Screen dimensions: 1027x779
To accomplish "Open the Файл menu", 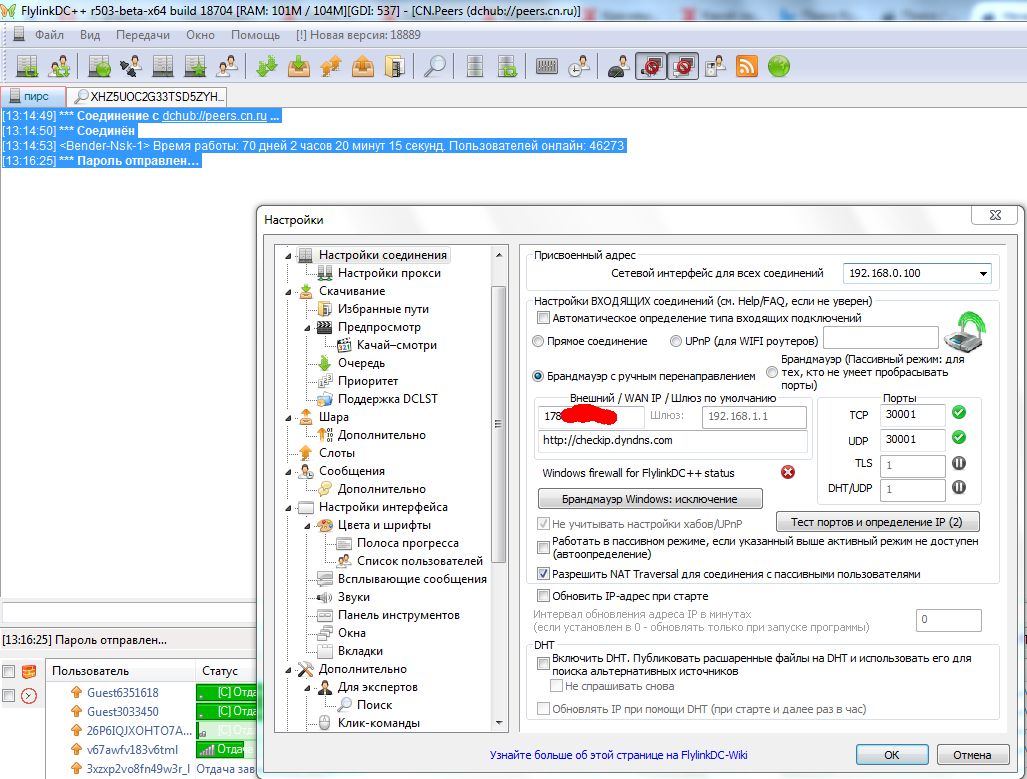I will click(x=49, y=35).
